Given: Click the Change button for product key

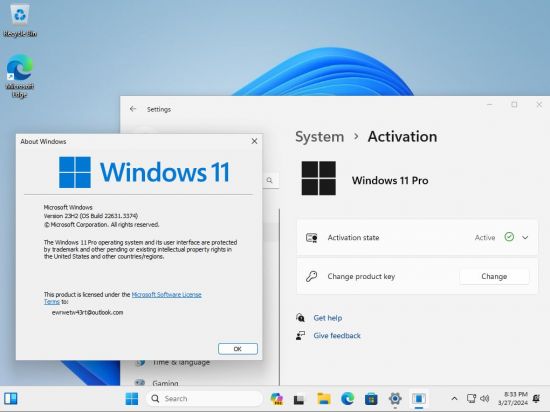Looking at the screenshot, I should (494, 276).
